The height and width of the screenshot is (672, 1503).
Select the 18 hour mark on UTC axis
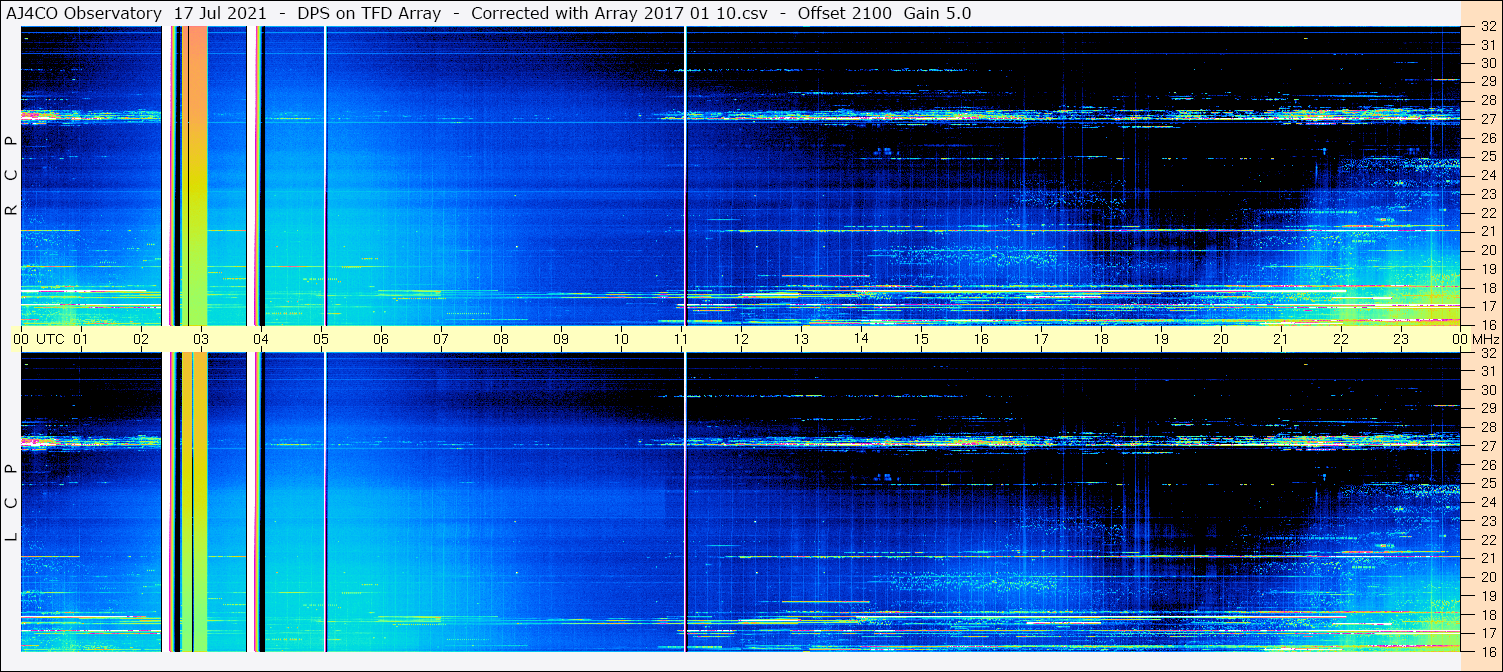1101,339
